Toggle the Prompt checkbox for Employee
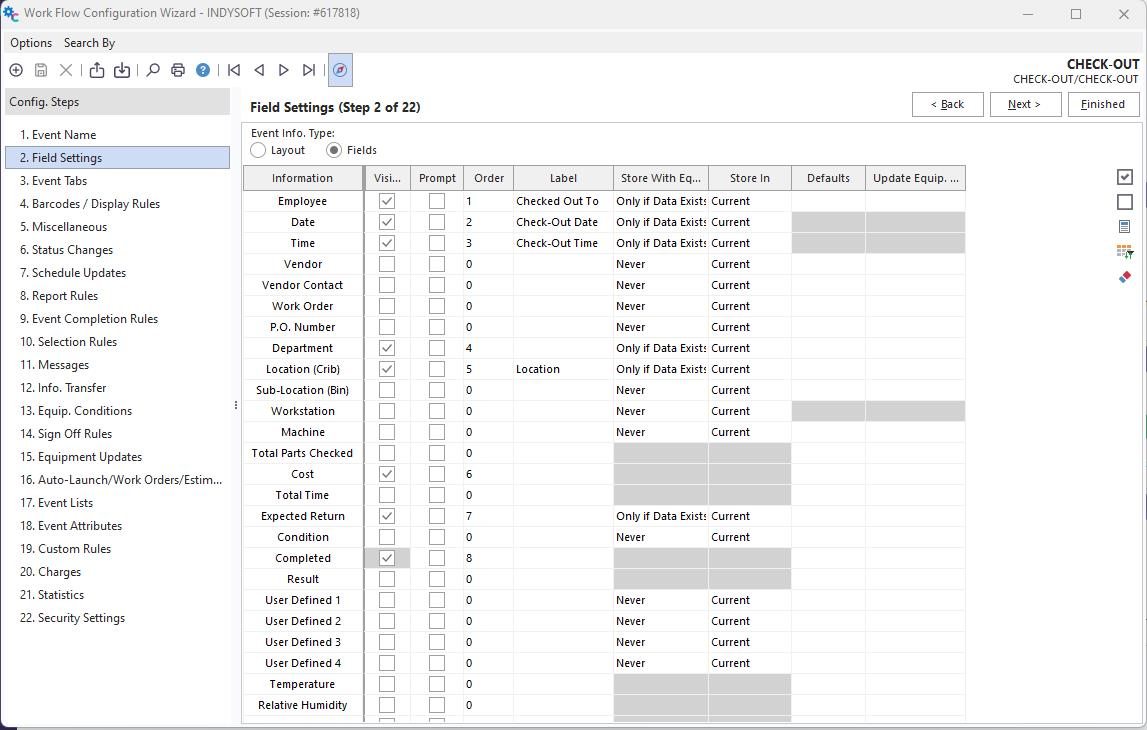Image resolution: width=1147 pixels, height=730 pixels. [437, 201]
